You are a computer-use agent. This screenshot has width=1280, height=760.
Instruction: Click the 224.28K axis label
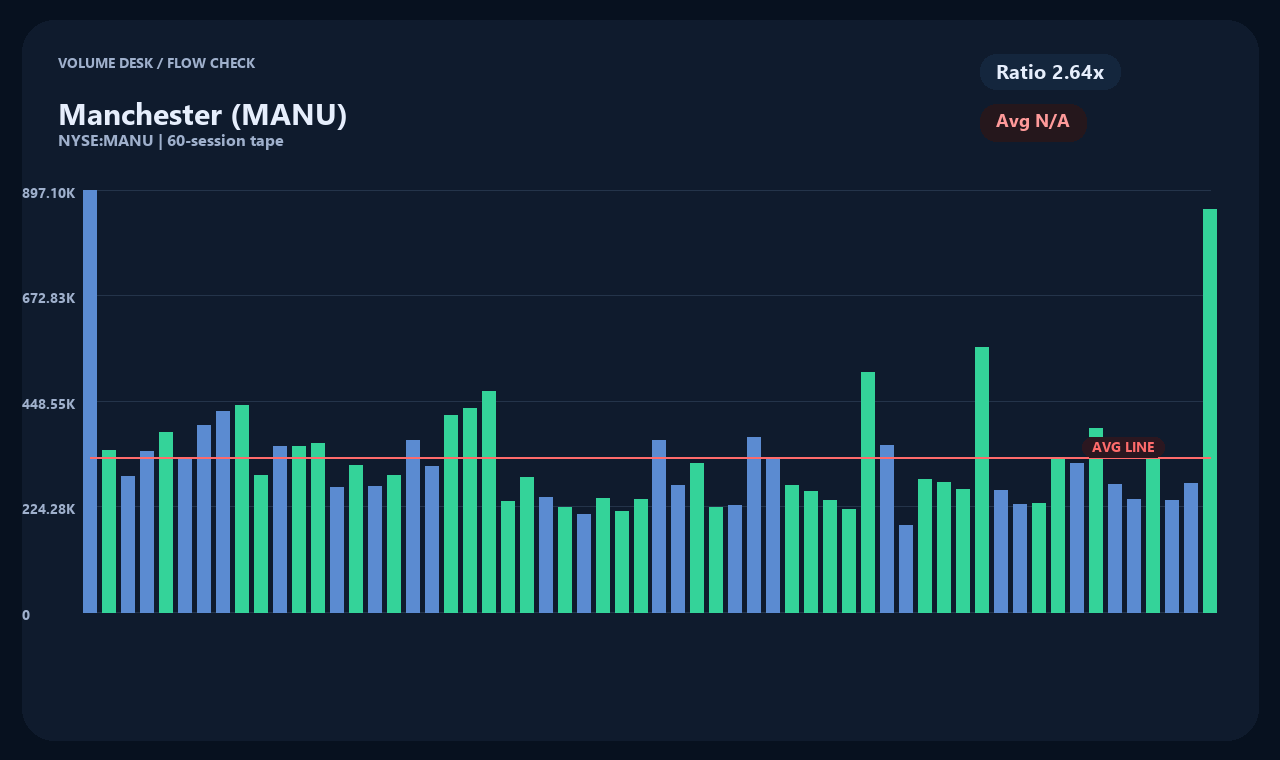point(49,509)
